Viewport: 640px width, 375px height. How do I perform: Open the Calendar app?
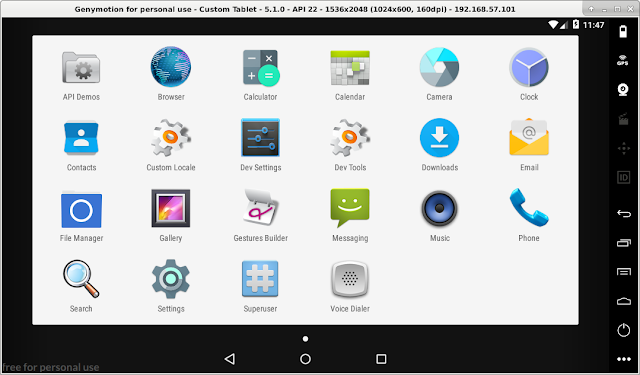(350, 75)
